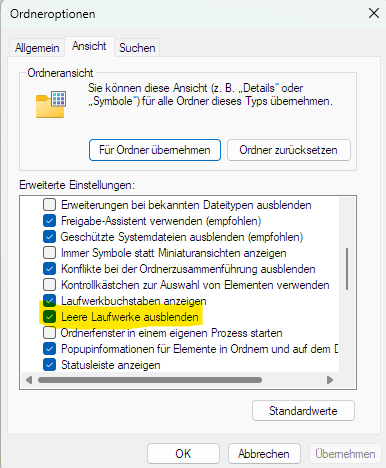
Task: Disable Statusleiste anzeigen option
Action: [49, 365]
